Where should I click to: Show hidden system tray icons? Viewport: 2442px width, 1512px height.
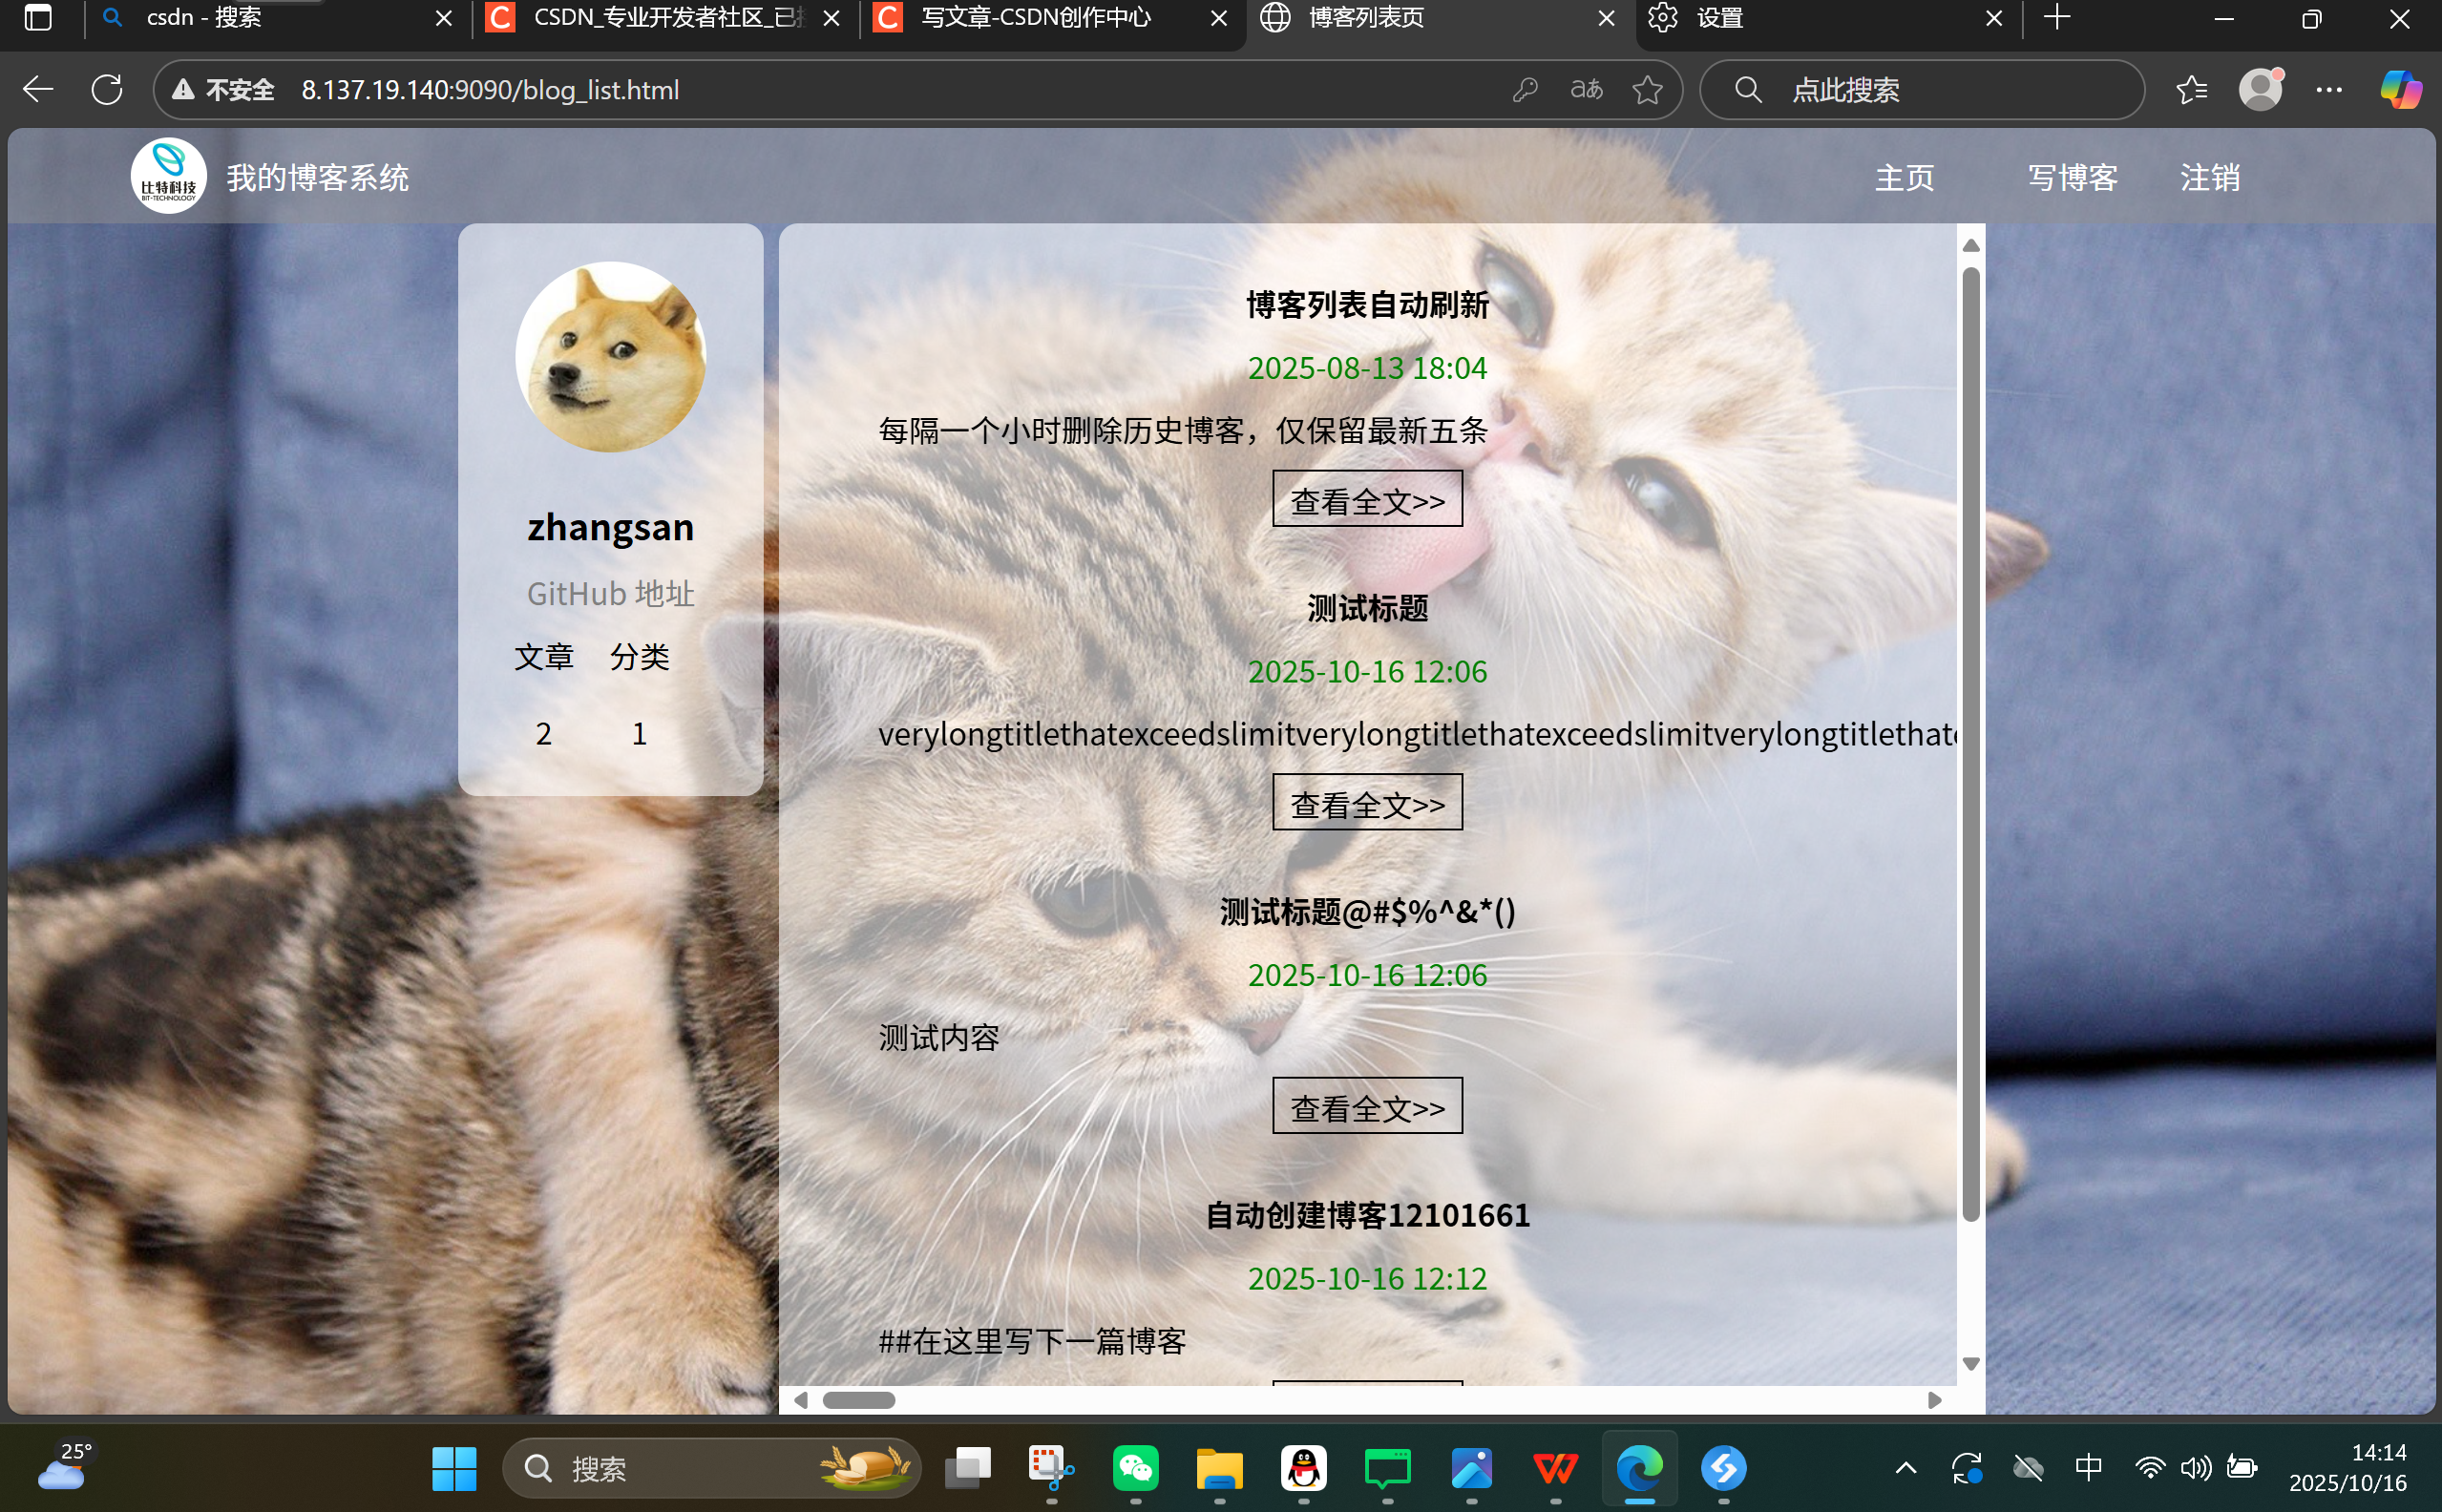click(1906, 1468)
